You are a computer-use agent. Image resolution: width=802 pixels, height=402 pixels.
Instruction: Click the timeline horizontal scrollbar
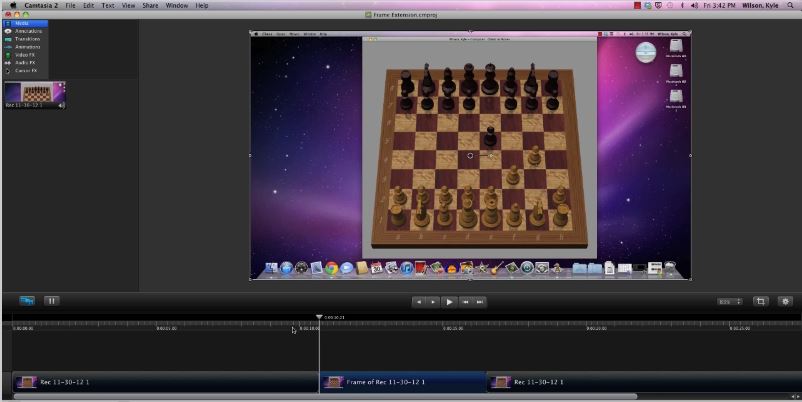pos(325,396)
